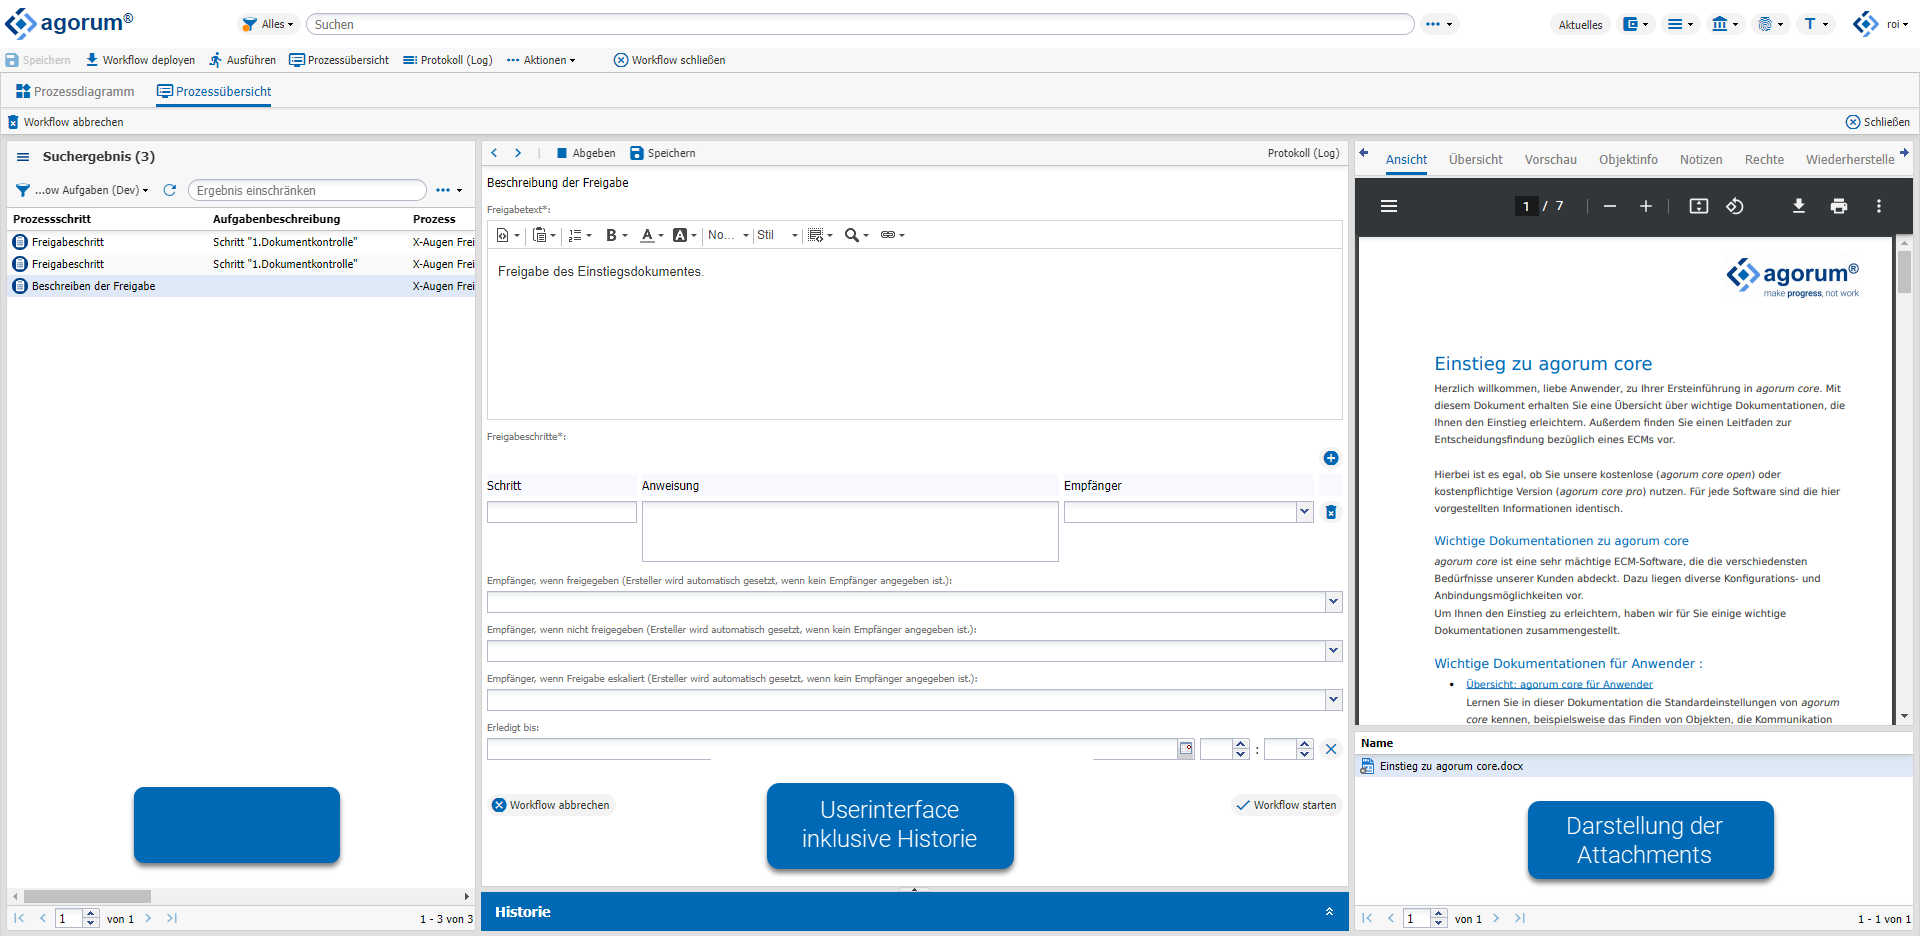Fit PDF page to view
The width and height of the screenshot is (1920, 936).
click(1699, 206)
